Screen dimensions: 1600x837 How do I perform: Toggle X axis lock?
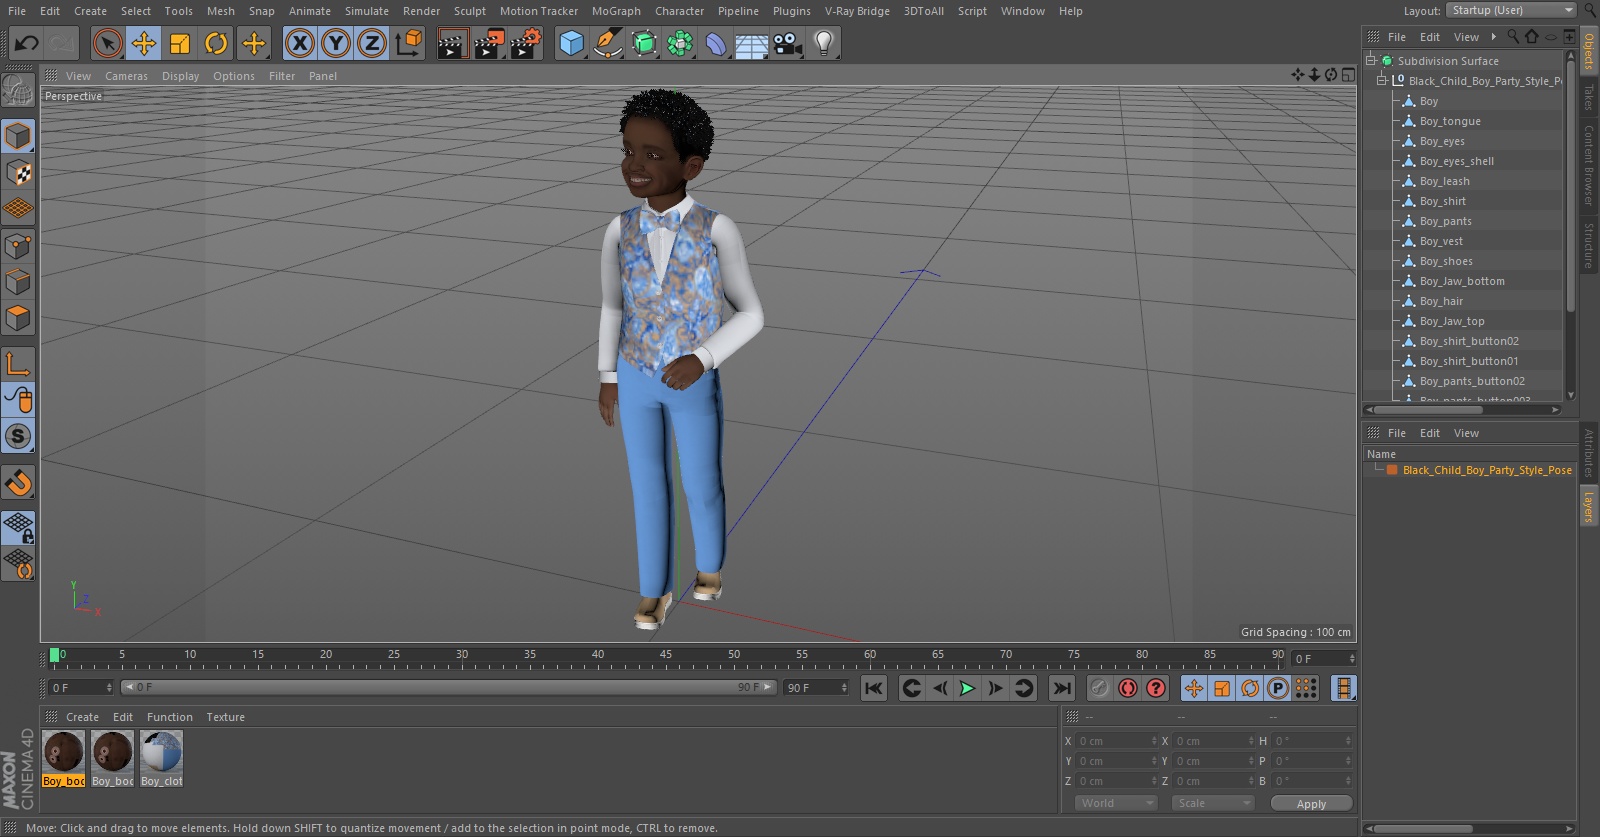300,43
